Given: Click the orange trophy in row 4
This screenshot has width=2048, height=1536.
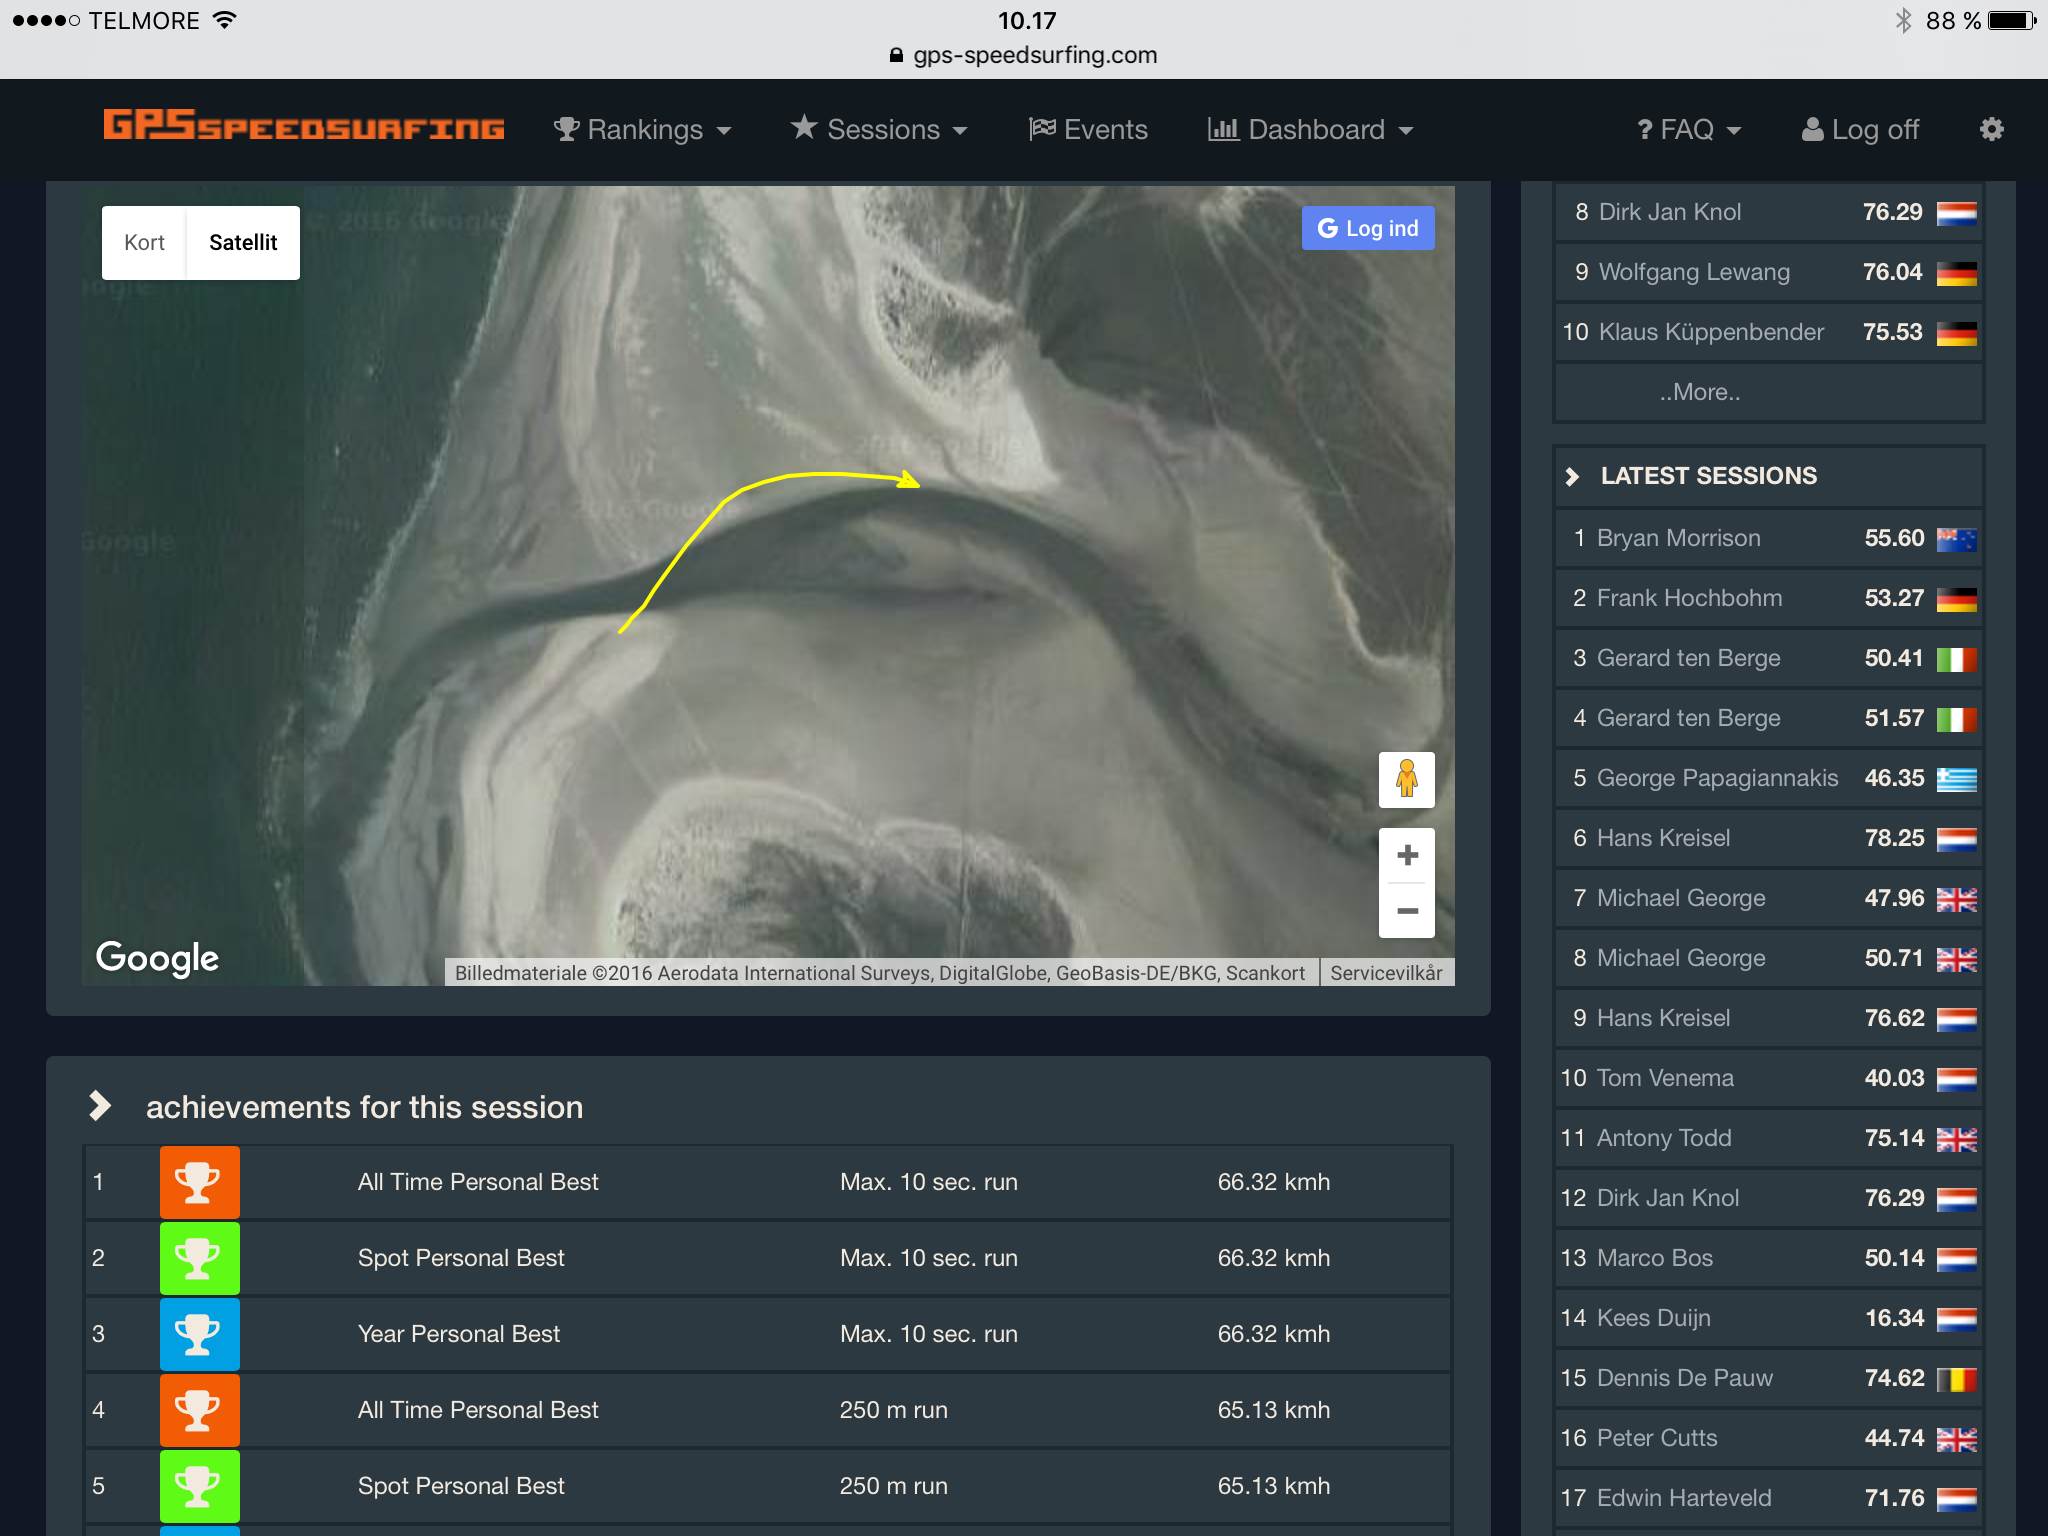Looking at the screenshot, I should click(x=199, y=1409).
